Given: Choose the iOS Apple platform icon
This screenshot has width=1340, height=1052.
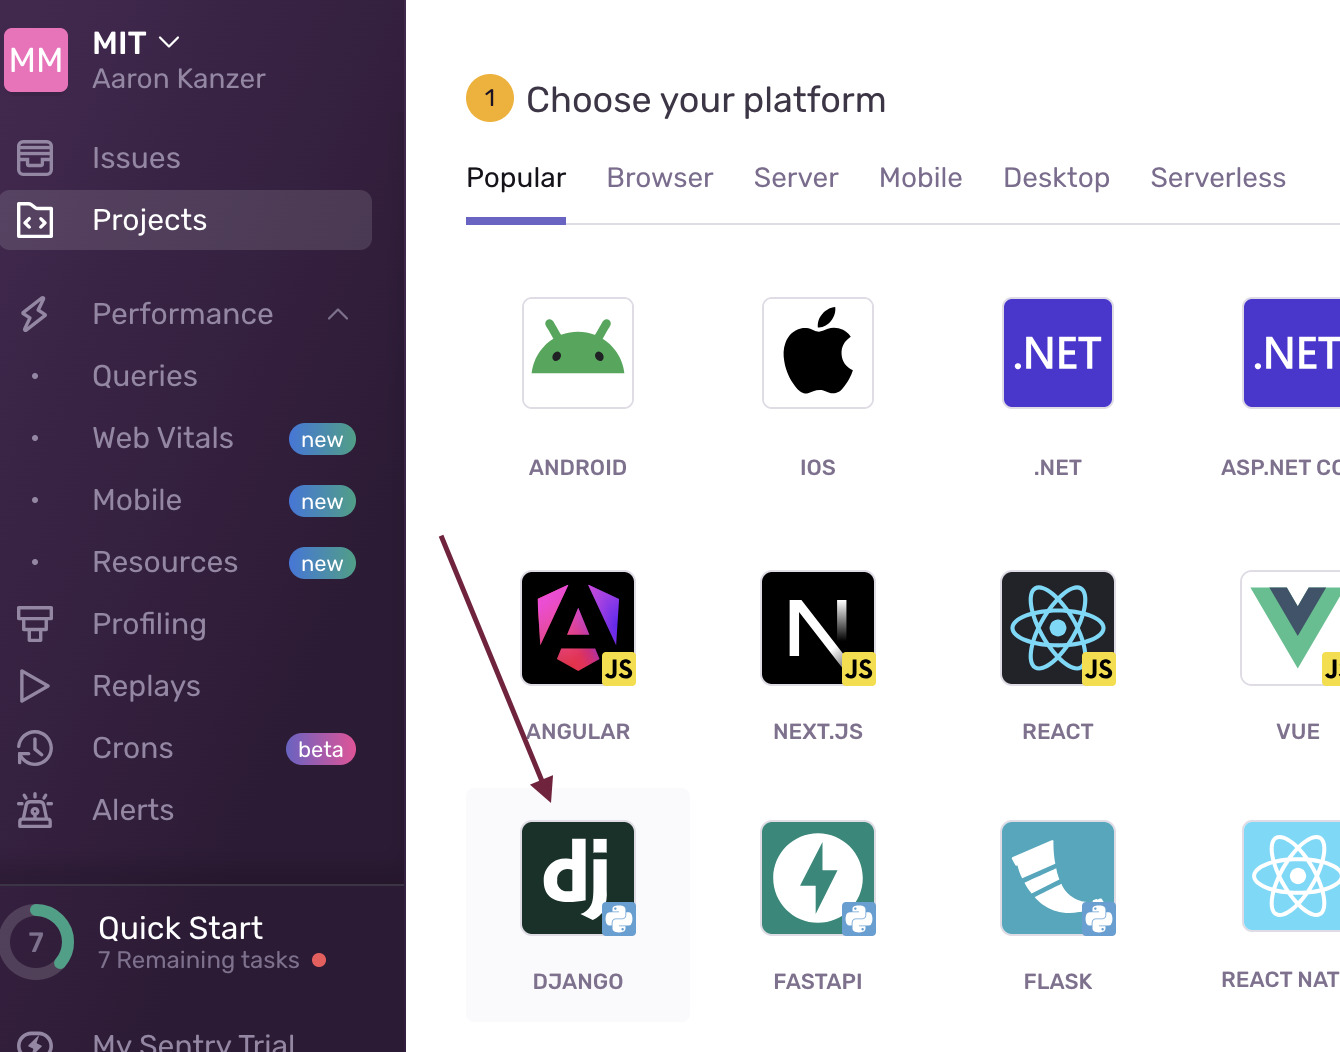Looking at the screenshot, I should (818, 353).
